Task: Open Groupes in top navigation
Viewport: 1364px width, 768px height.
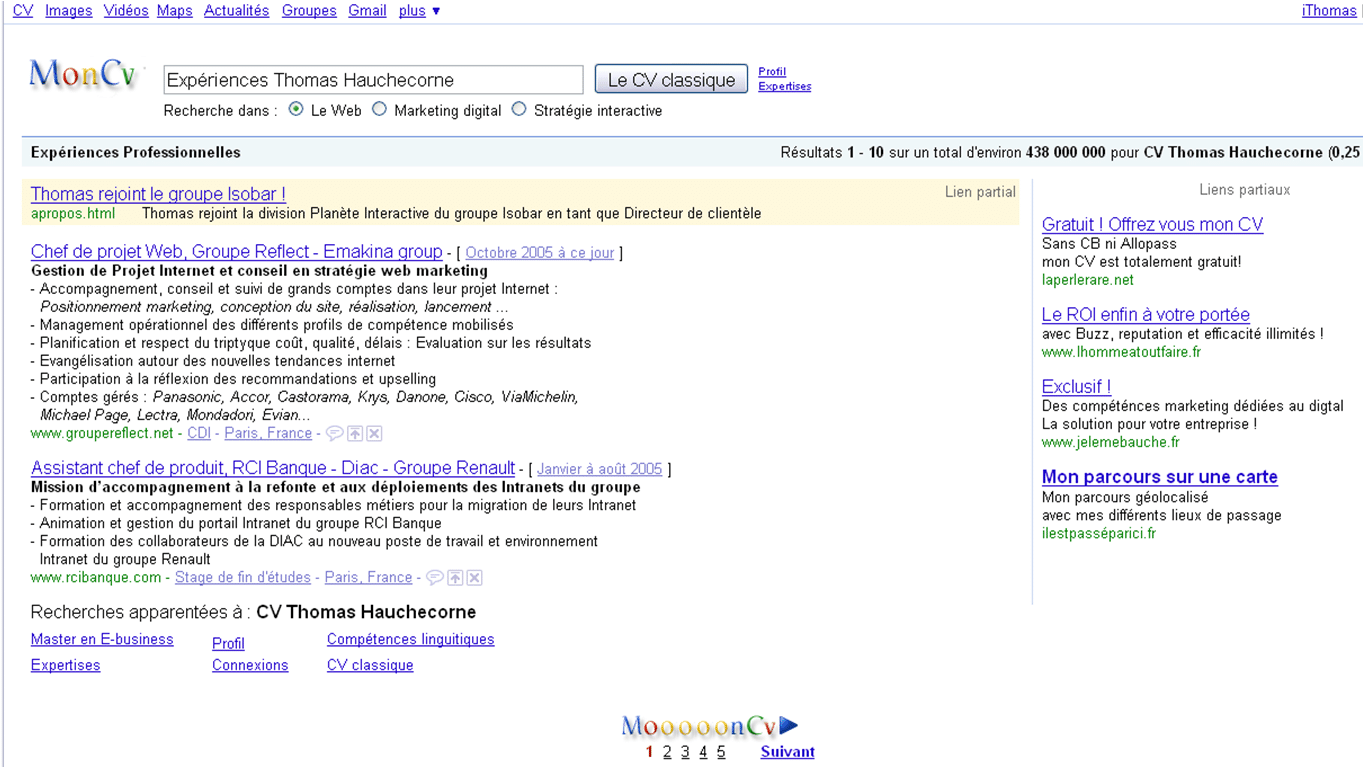Action: tap(309, 10)
